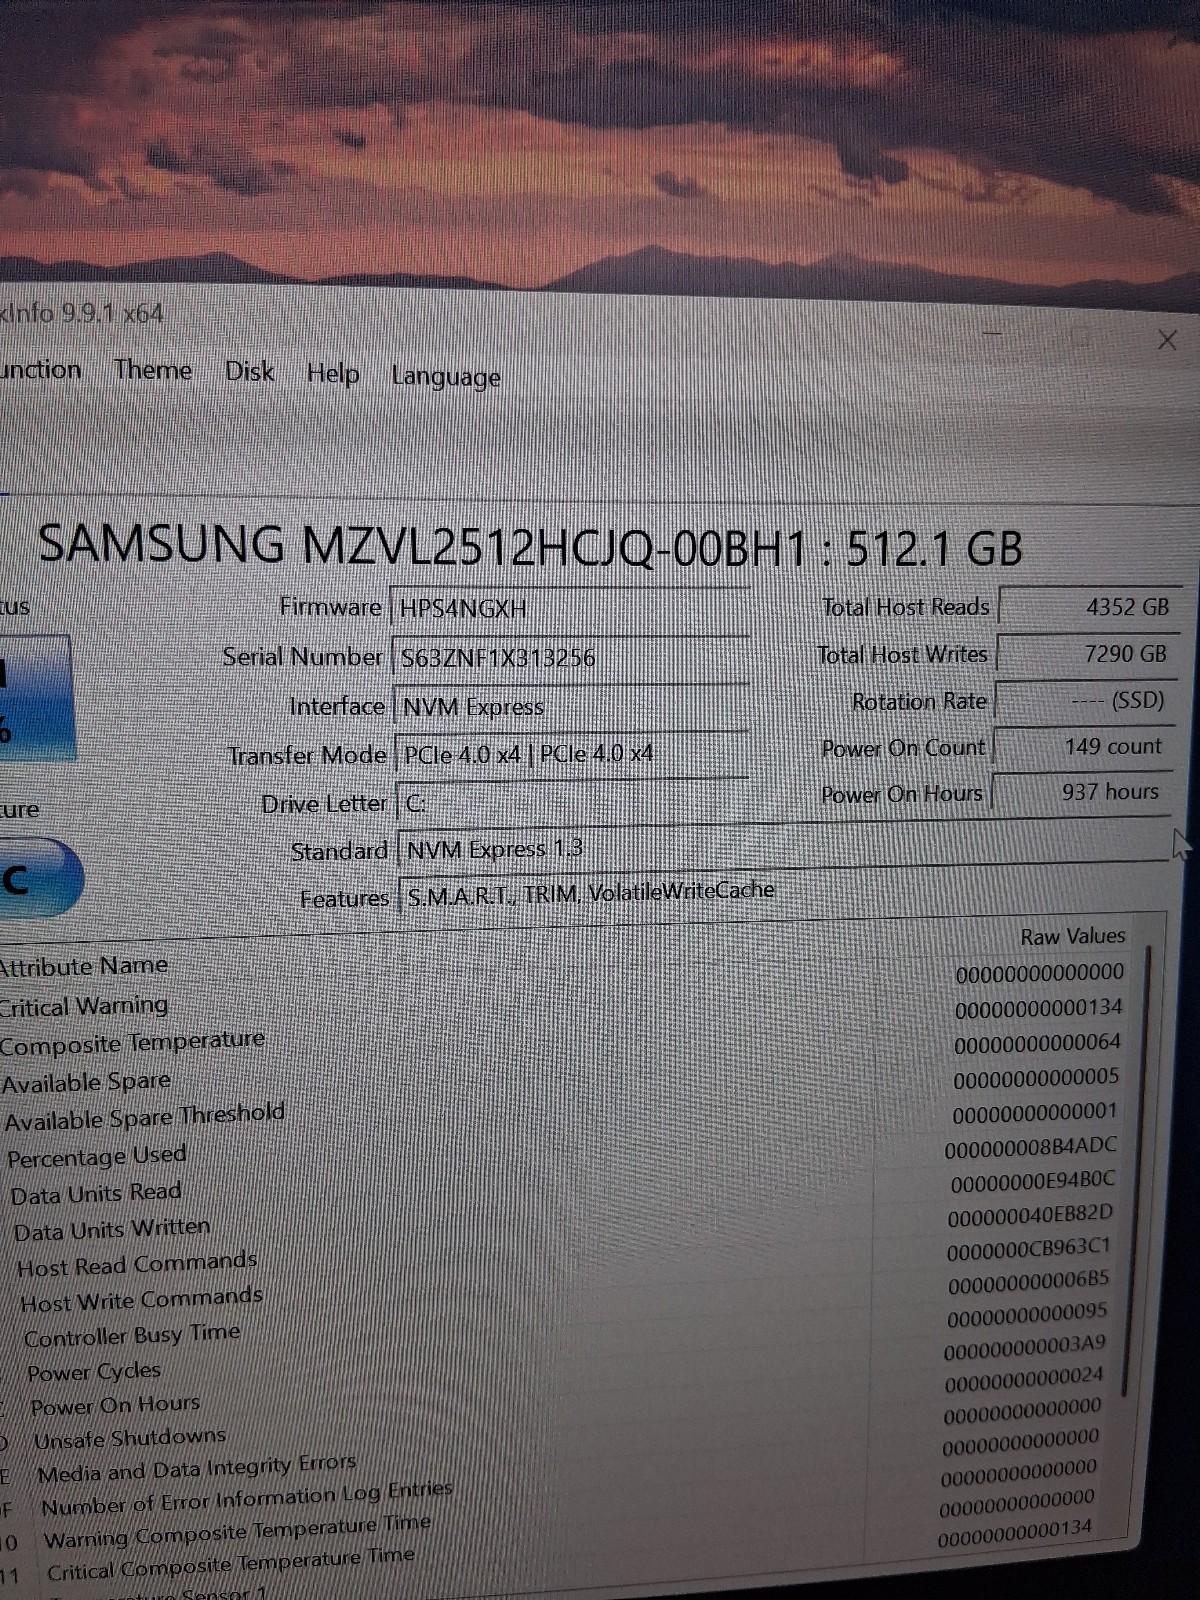Image resolution: width=1200 pixels, height=1600 pixels.
Task: Click raw value 000000000006B5
Action: [1028, 1282]
